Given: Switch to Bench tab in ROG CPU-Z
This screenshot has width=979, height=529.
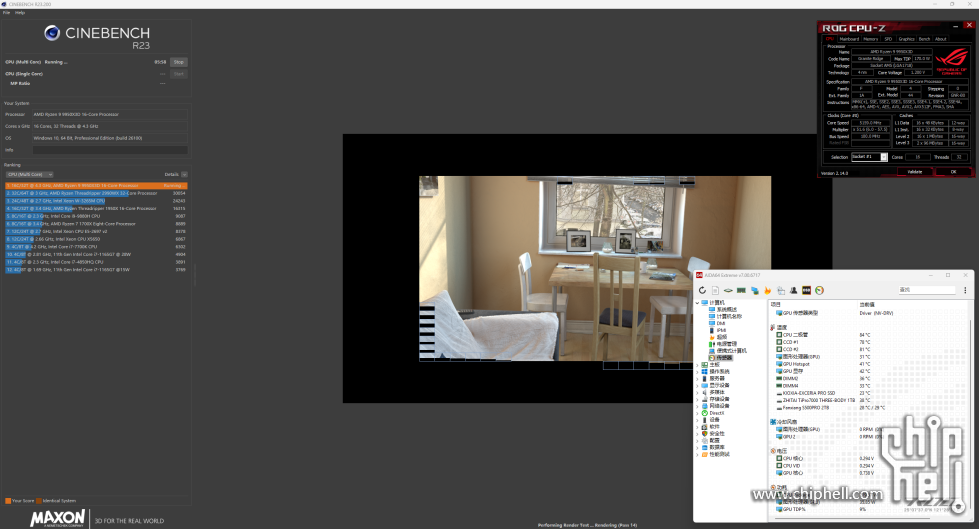Looking at the screenshot, I should click(924, 39).
